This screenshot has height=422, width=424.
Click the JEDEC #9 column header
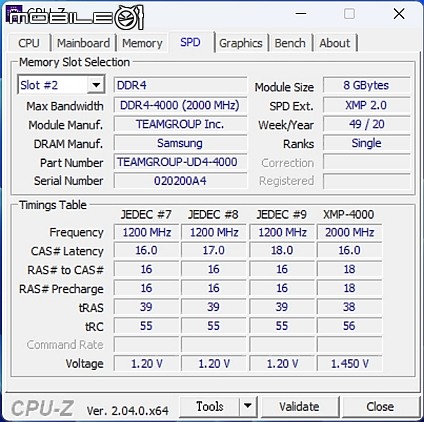pyautogui.click(x=282, y=214)
